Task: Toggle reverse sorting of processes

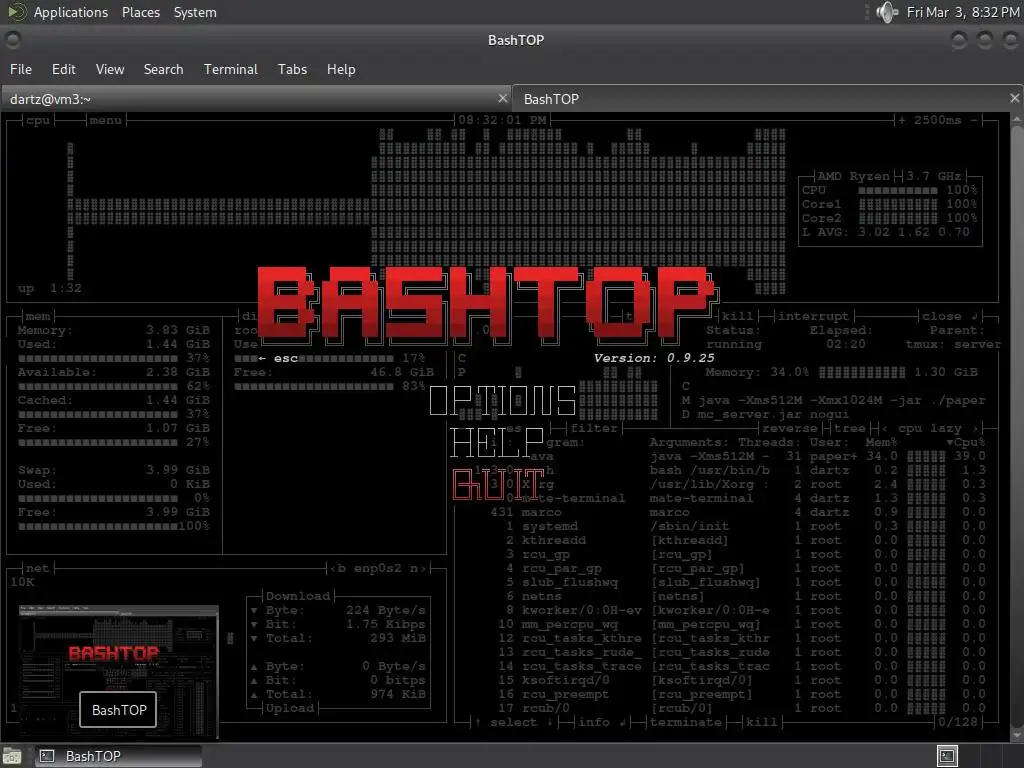Action: [789, 428]
